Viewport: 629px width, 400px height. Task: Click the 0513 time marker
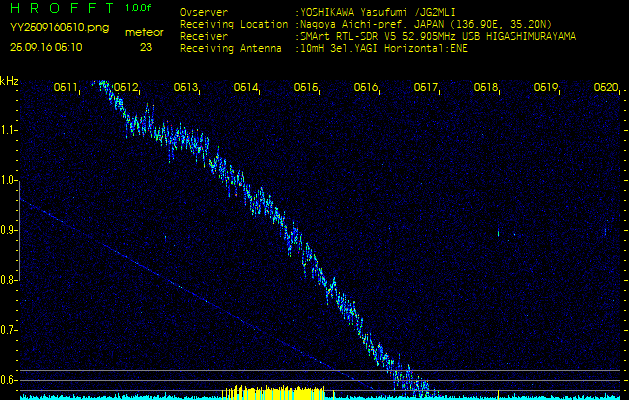coord(186,88)
